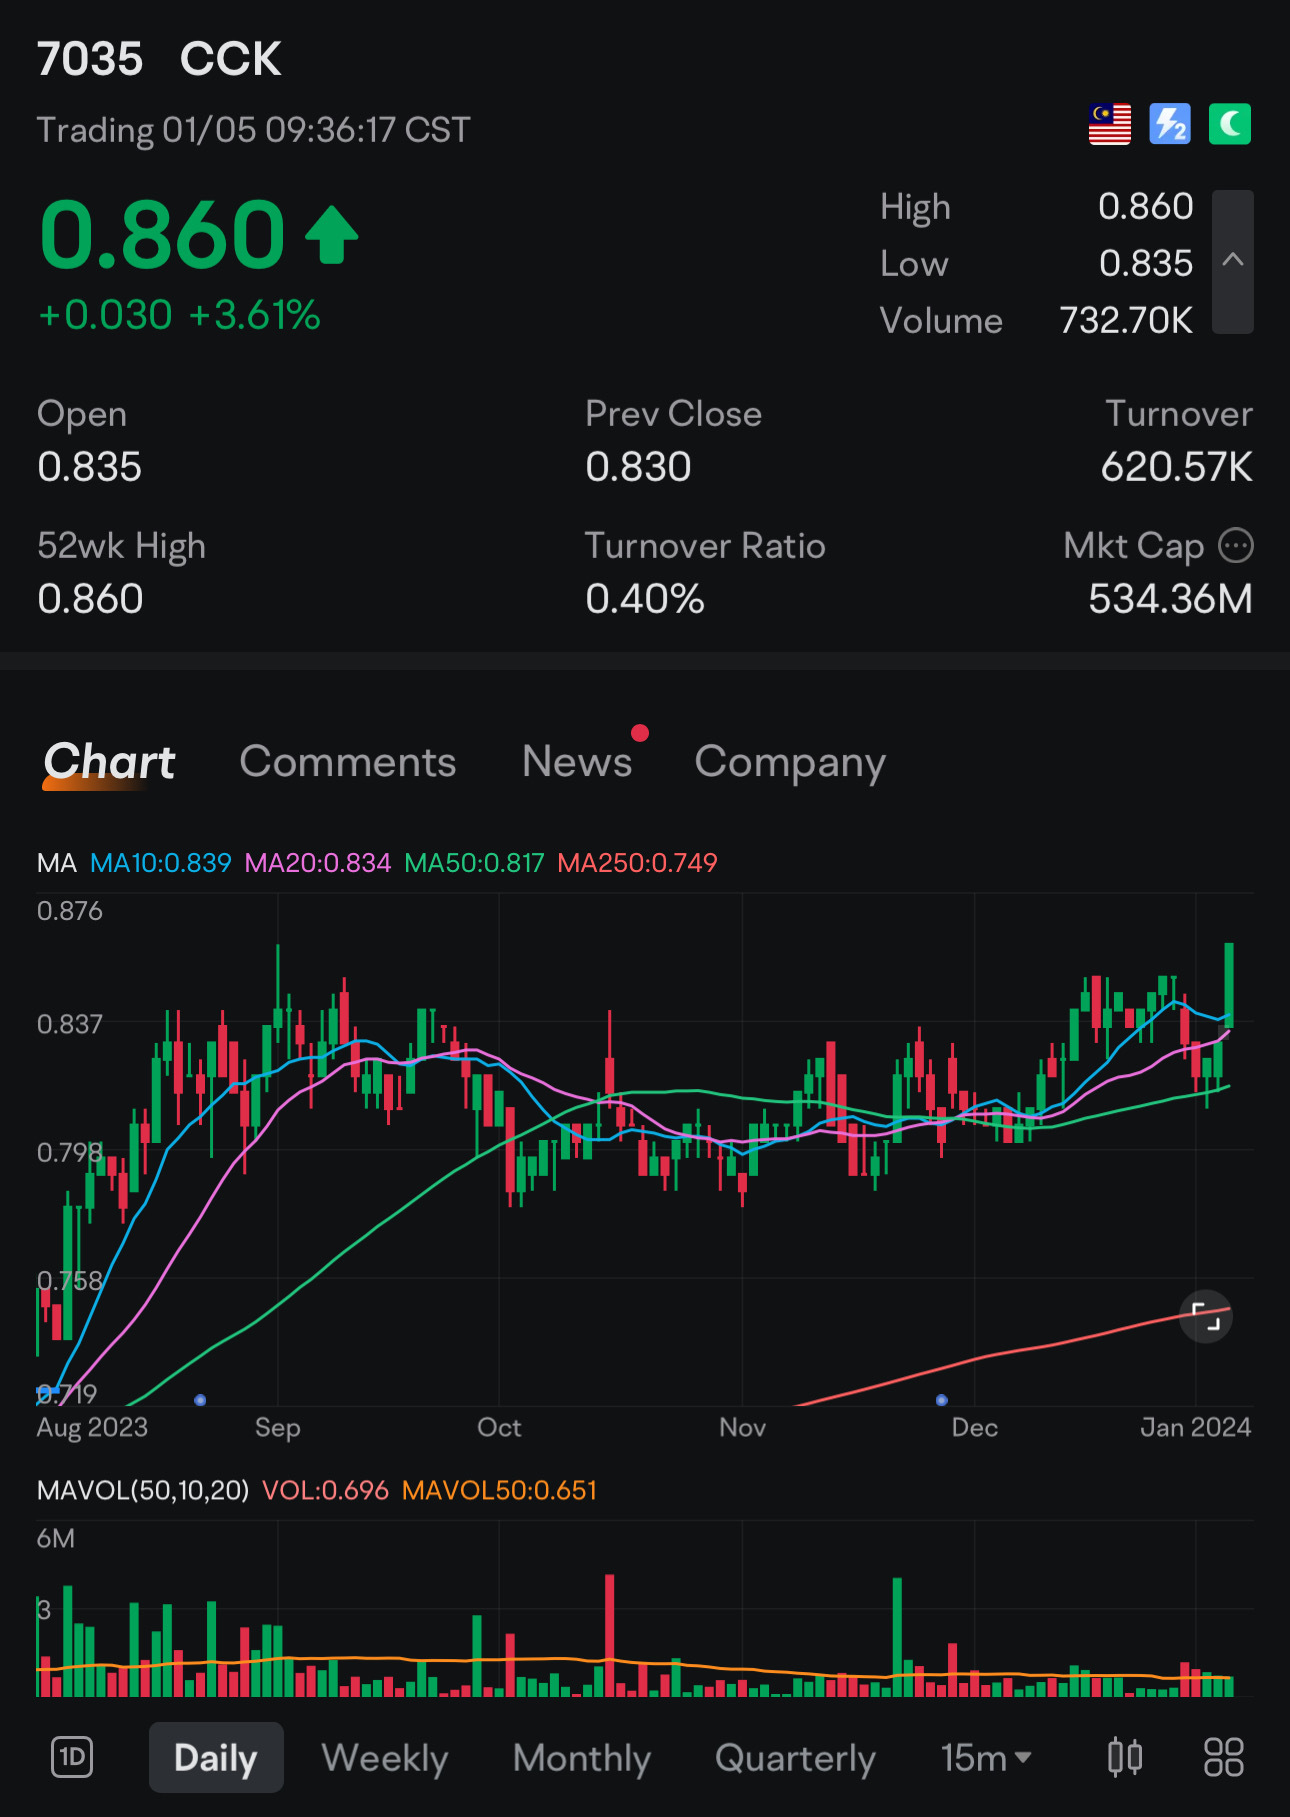Image resolution: width=1290 pixels, height=1817 pixels.
Task: Switch to the Chart tab
Action: click(109, 762)
